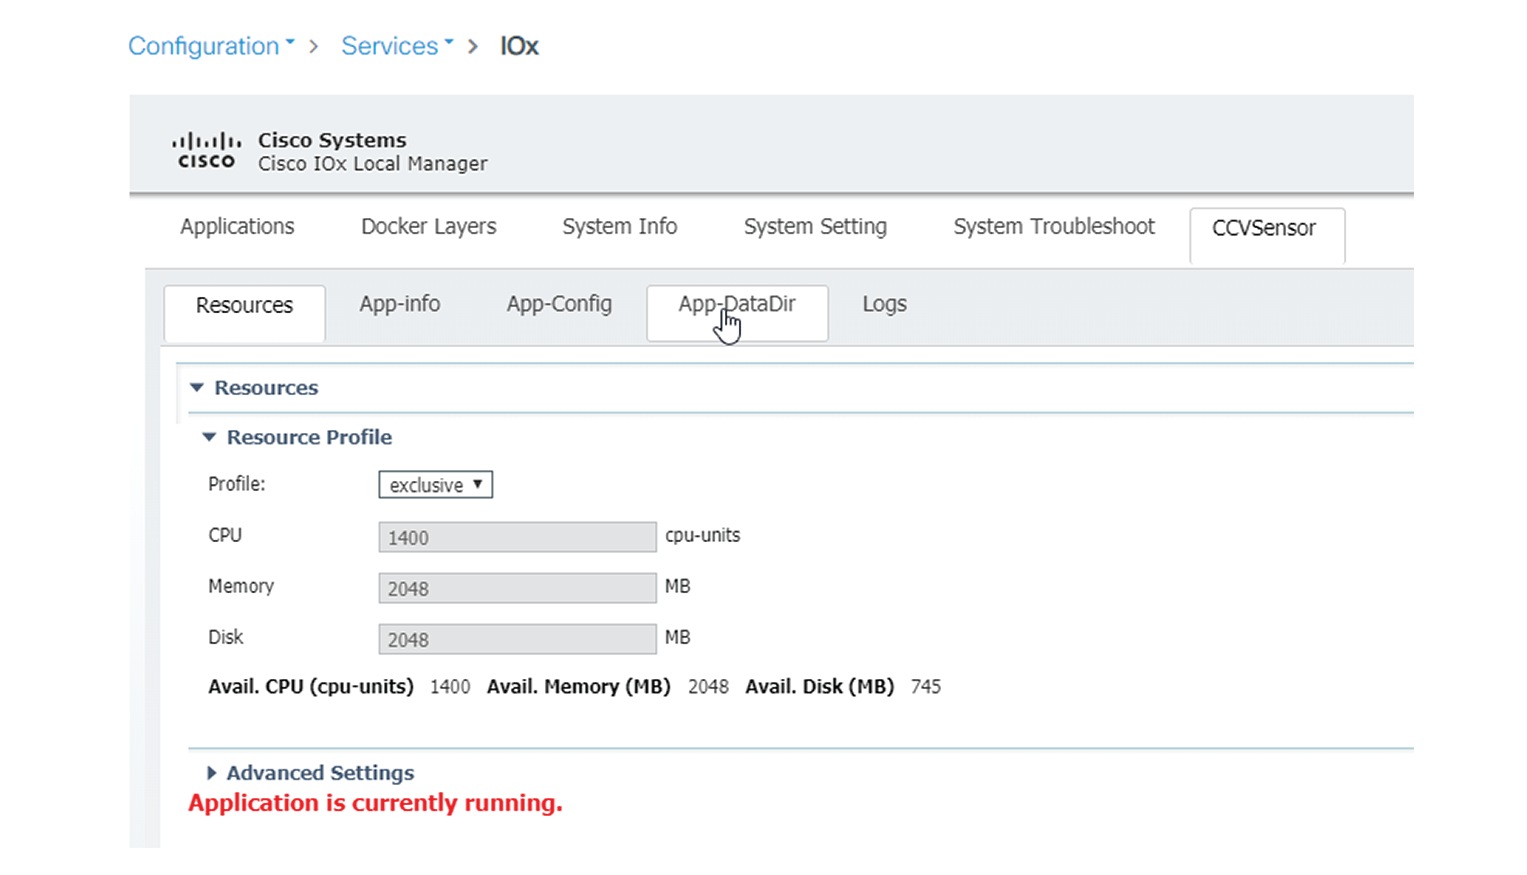View the Logs sub-tab
1527x875 pixels.
pos(883,304)
